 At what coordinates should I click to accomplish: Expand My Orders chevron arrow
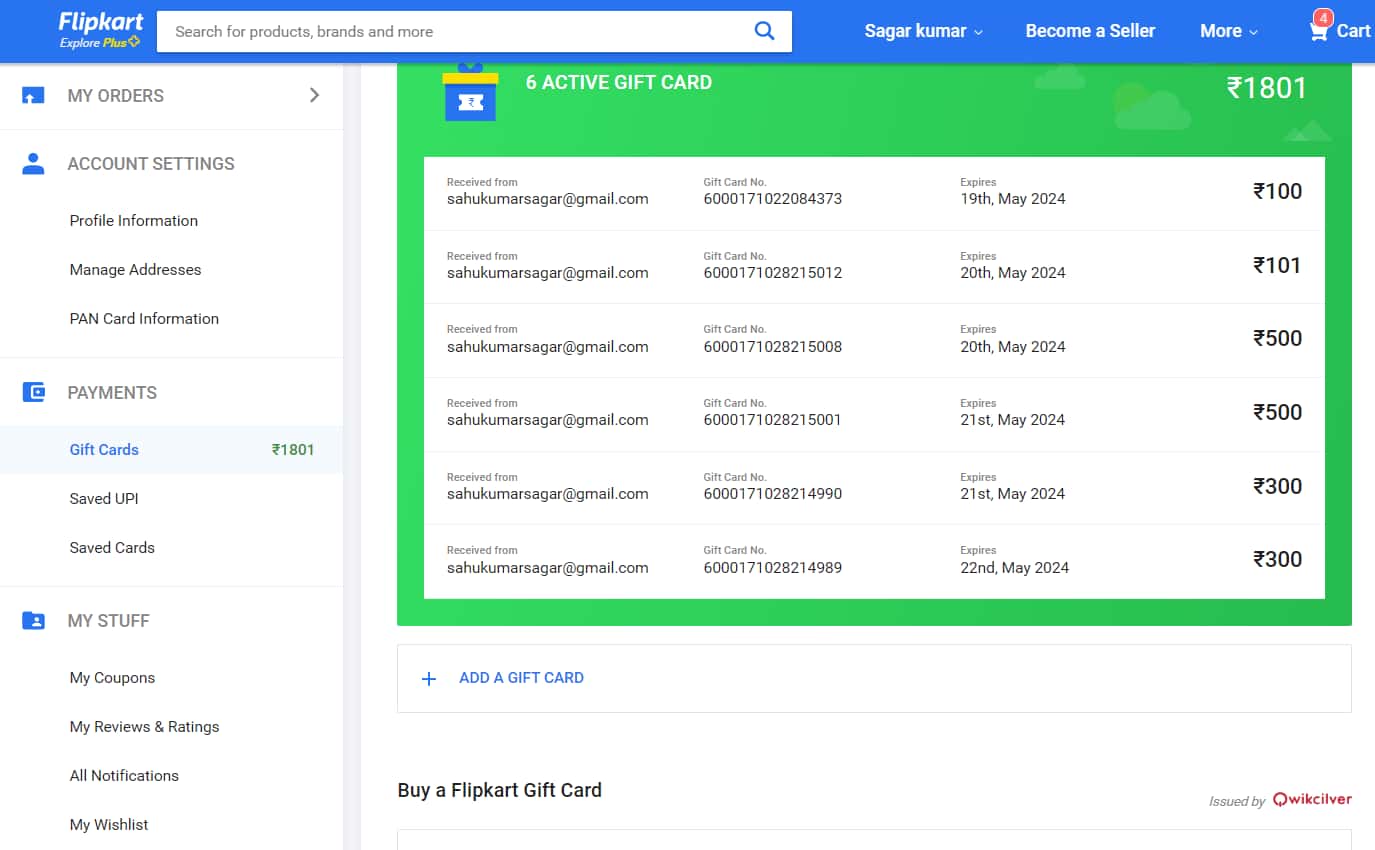(314, 95)
